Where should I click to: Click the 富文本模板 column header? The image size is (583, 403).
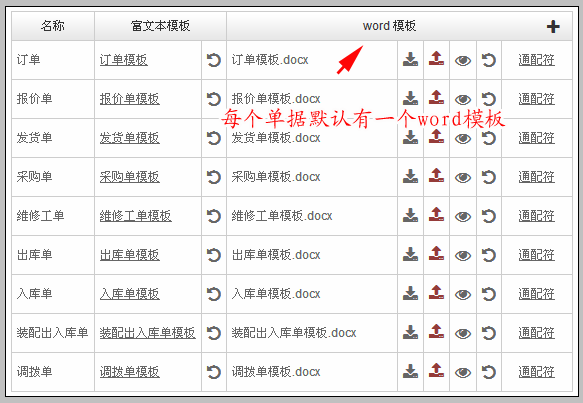pos(161,26)
